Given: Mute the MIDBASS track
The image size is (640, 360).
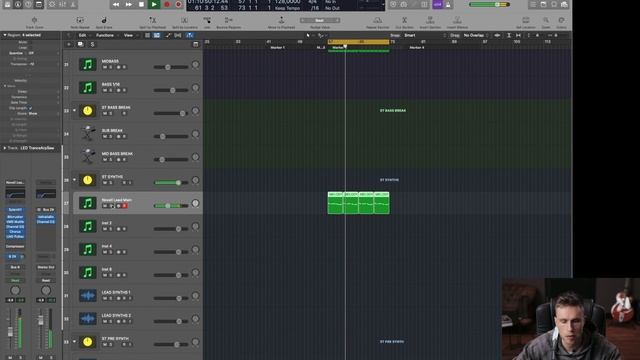Looking at the screenshot, I should [x=104, y=67].
